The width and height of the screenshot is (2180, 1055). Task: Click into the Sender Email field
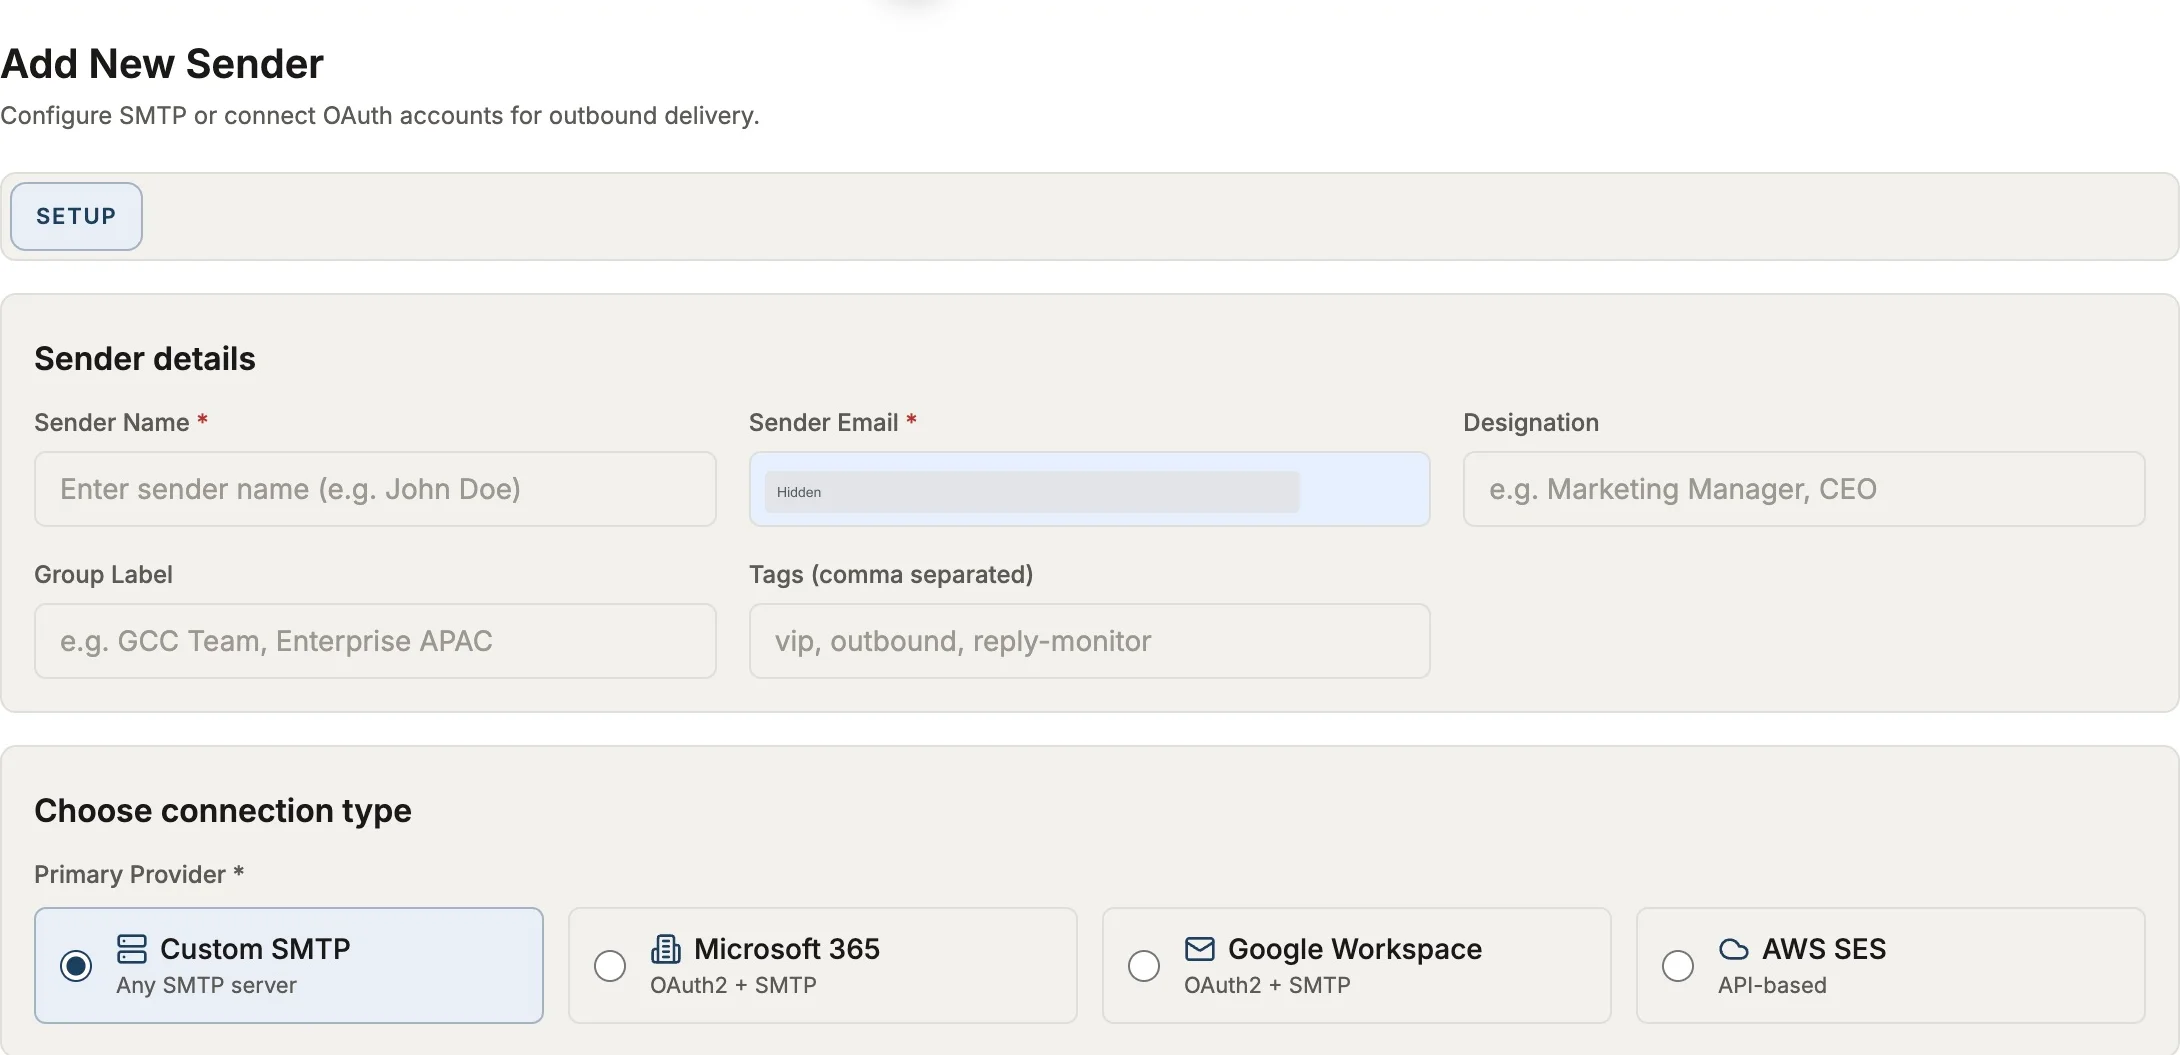[1090, 489]
